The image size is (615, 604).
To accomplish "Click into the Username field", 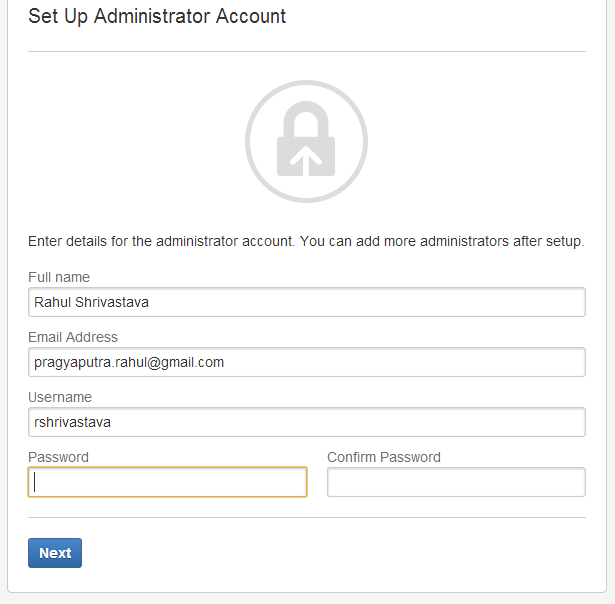I will click(x=307, y=422).
